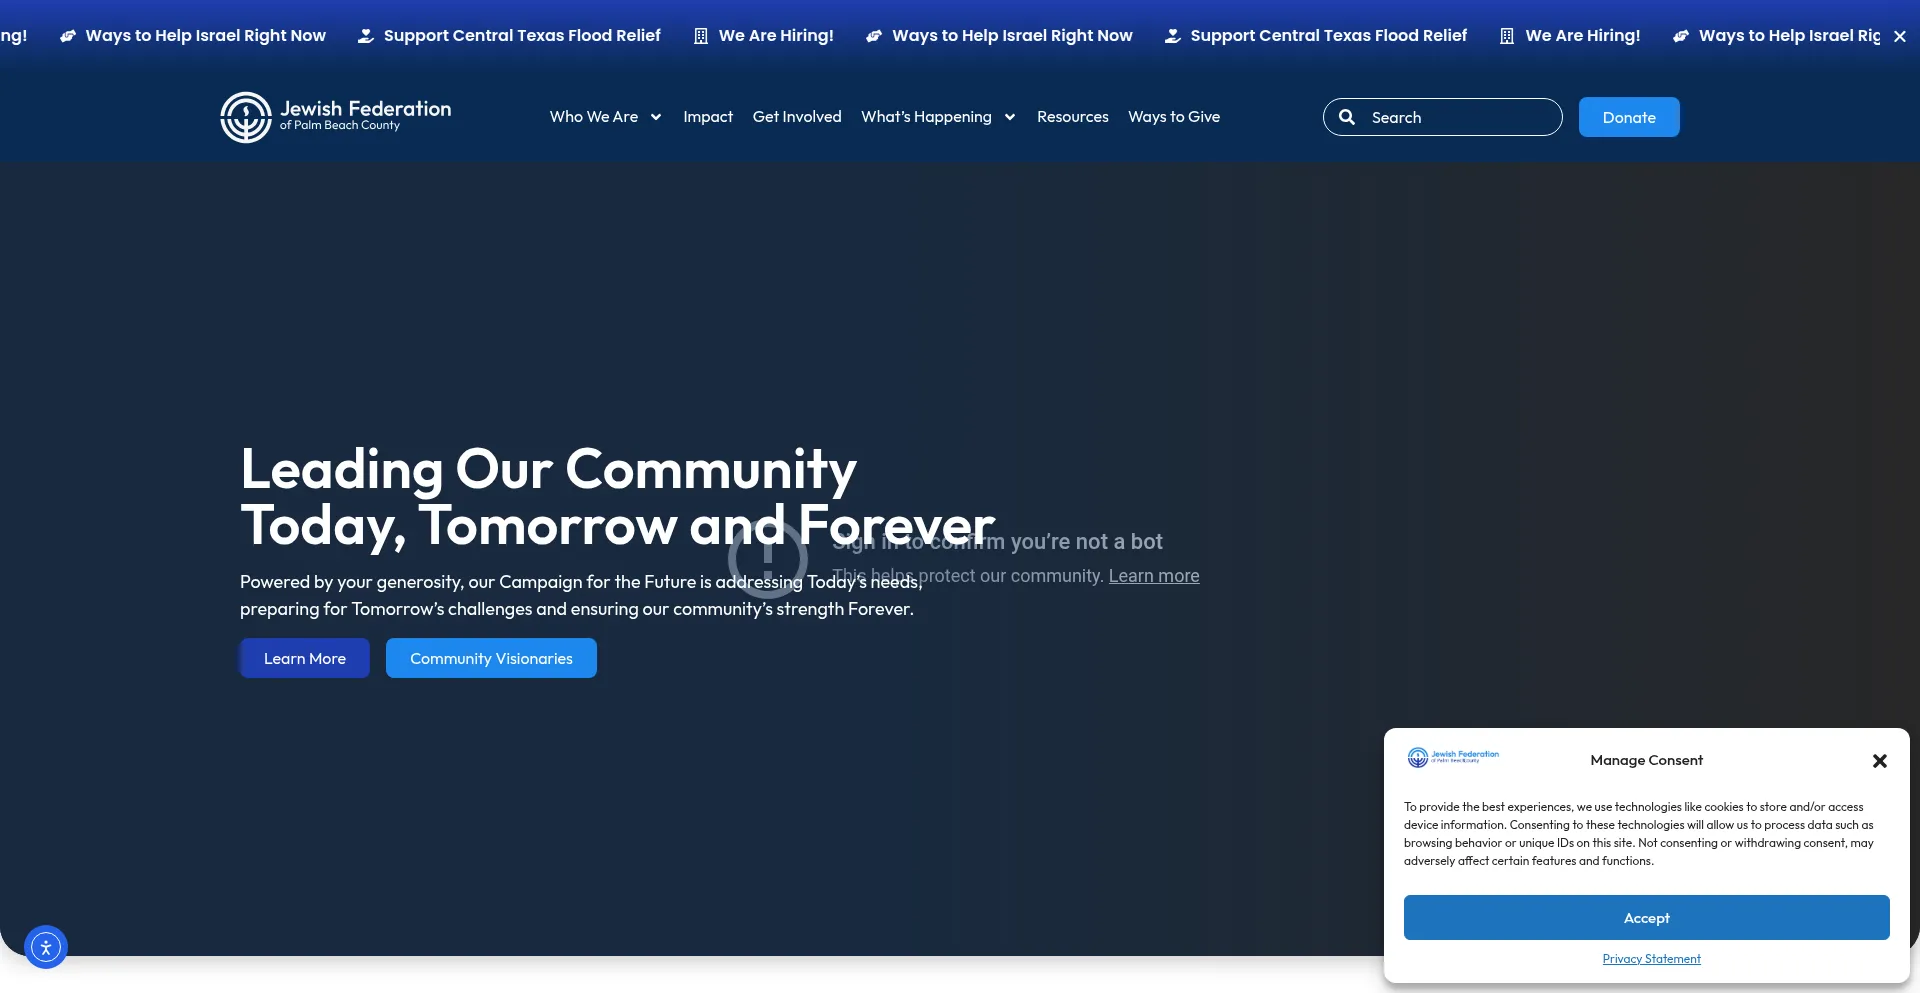The height and width of the screenshot is (993, 1920).
Task: Click the Learn More hero button
Action: [x=305, y=658]
